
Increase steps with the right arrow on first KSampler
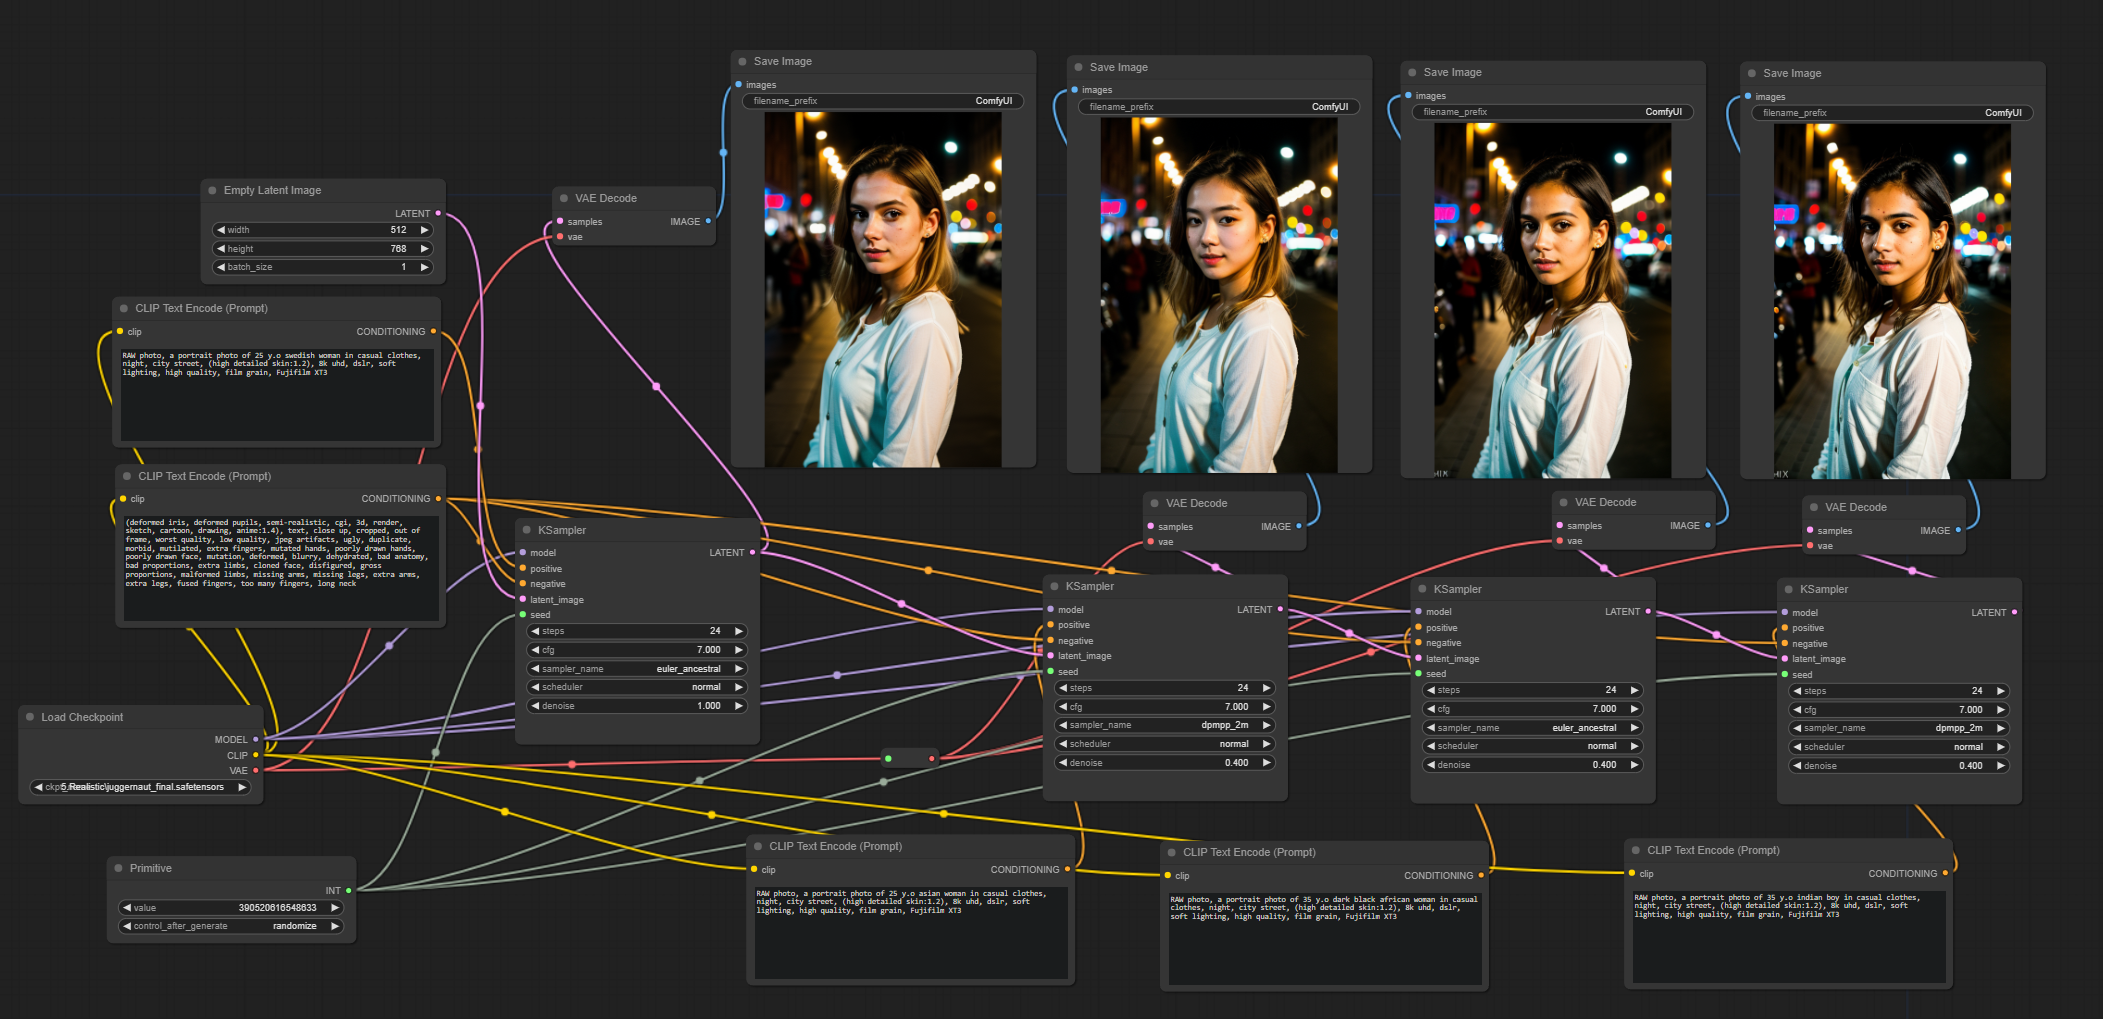coord(740,631)
